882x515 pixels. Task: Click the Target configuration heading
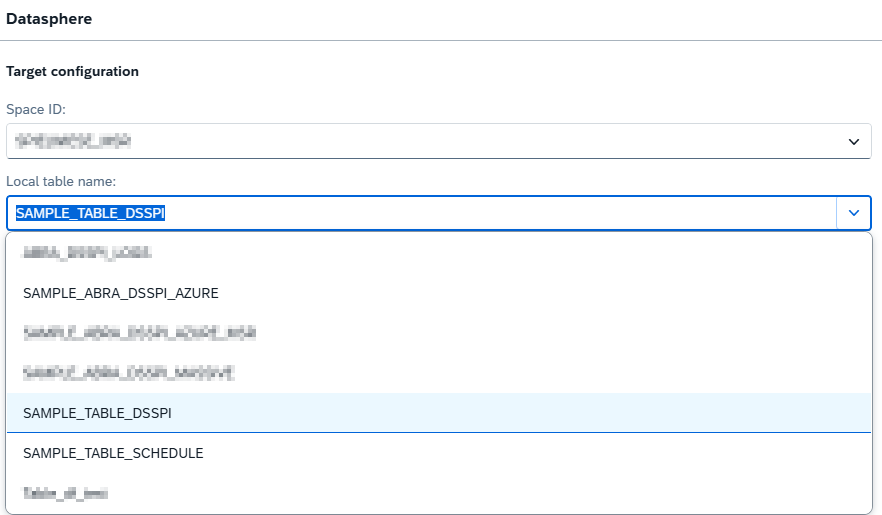coord(72,72)
